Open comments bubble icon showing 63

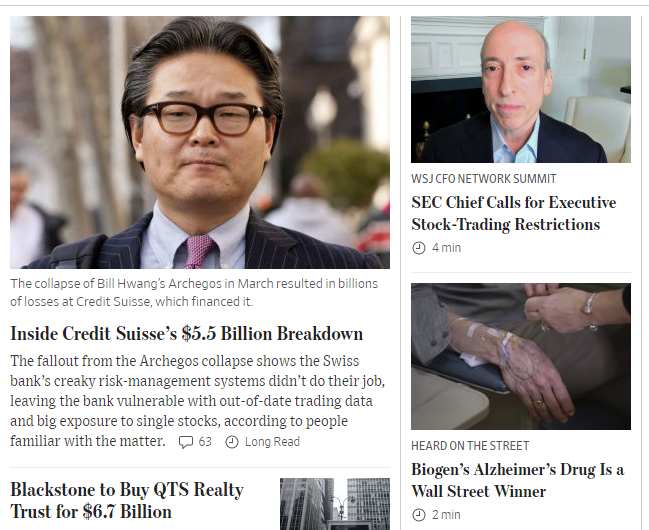pyautogui.click(x=185, y=442)
